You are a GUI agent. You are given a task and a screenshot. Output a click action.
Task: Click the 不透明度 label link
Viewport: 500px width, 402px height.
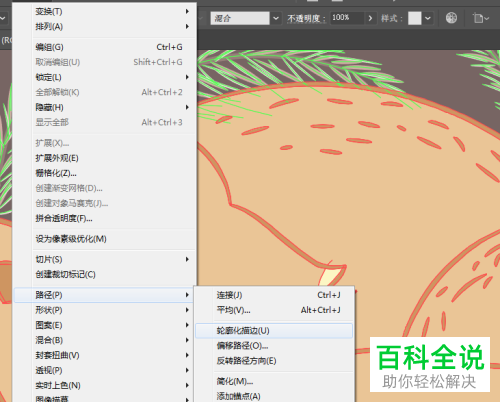[307, 18]
